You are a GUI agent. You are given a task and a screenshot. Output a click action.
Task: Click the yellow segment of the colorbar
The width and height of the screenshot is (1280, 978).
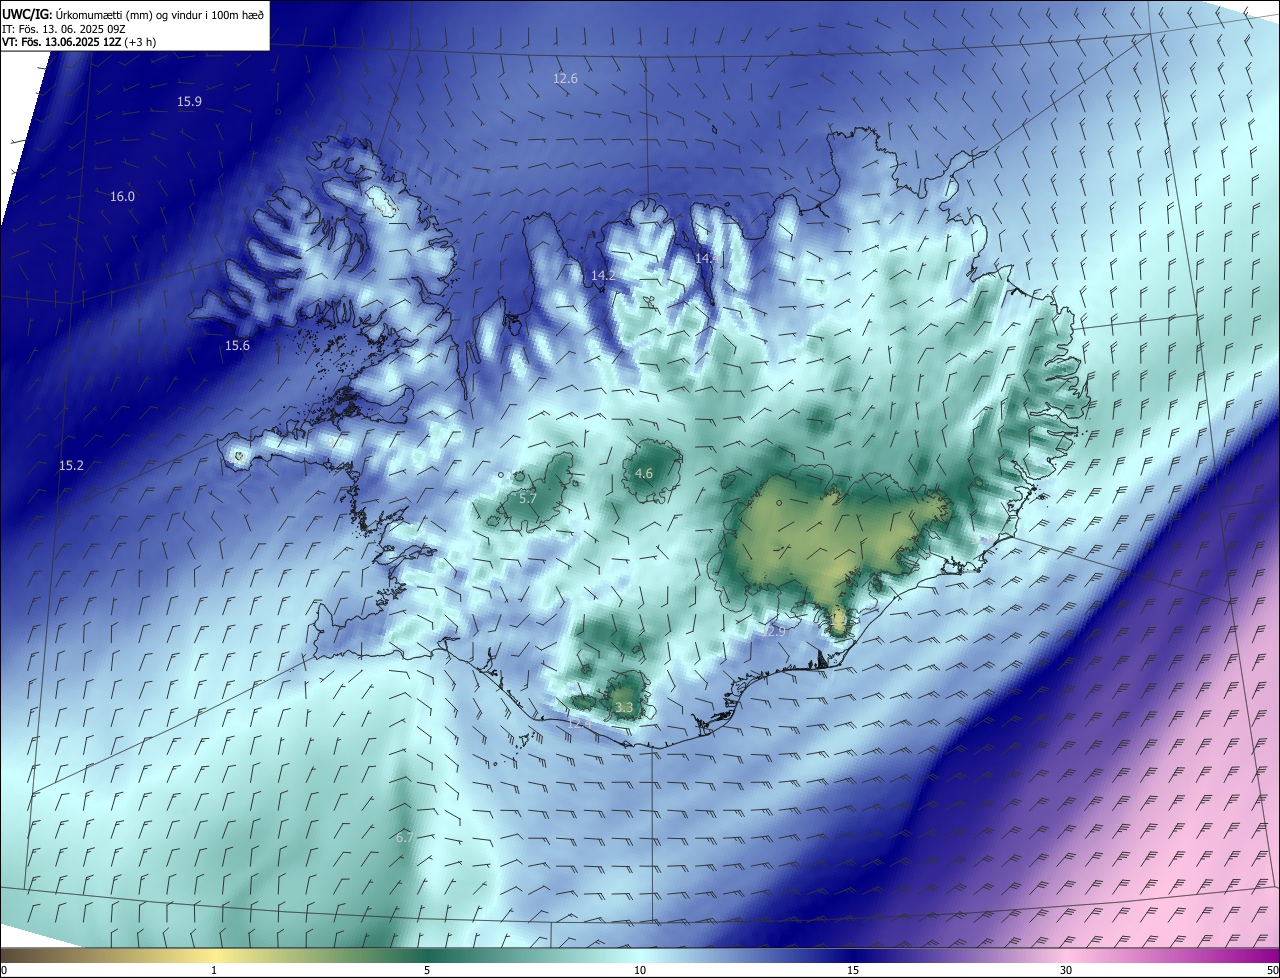214,955
